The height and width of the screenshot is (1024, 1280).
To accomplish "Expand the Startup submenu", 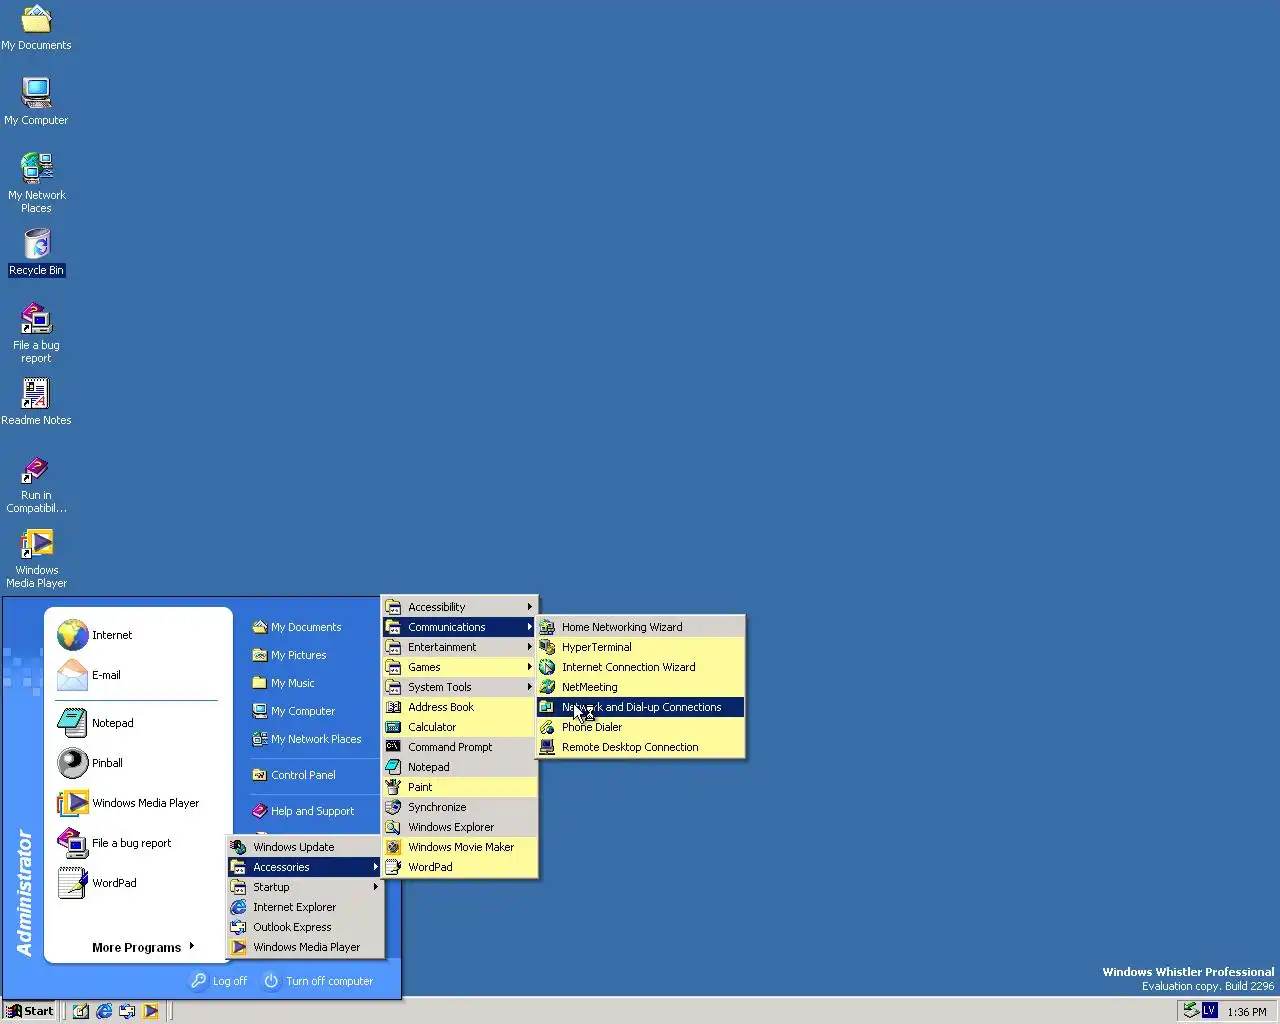I will coord(305,887).
